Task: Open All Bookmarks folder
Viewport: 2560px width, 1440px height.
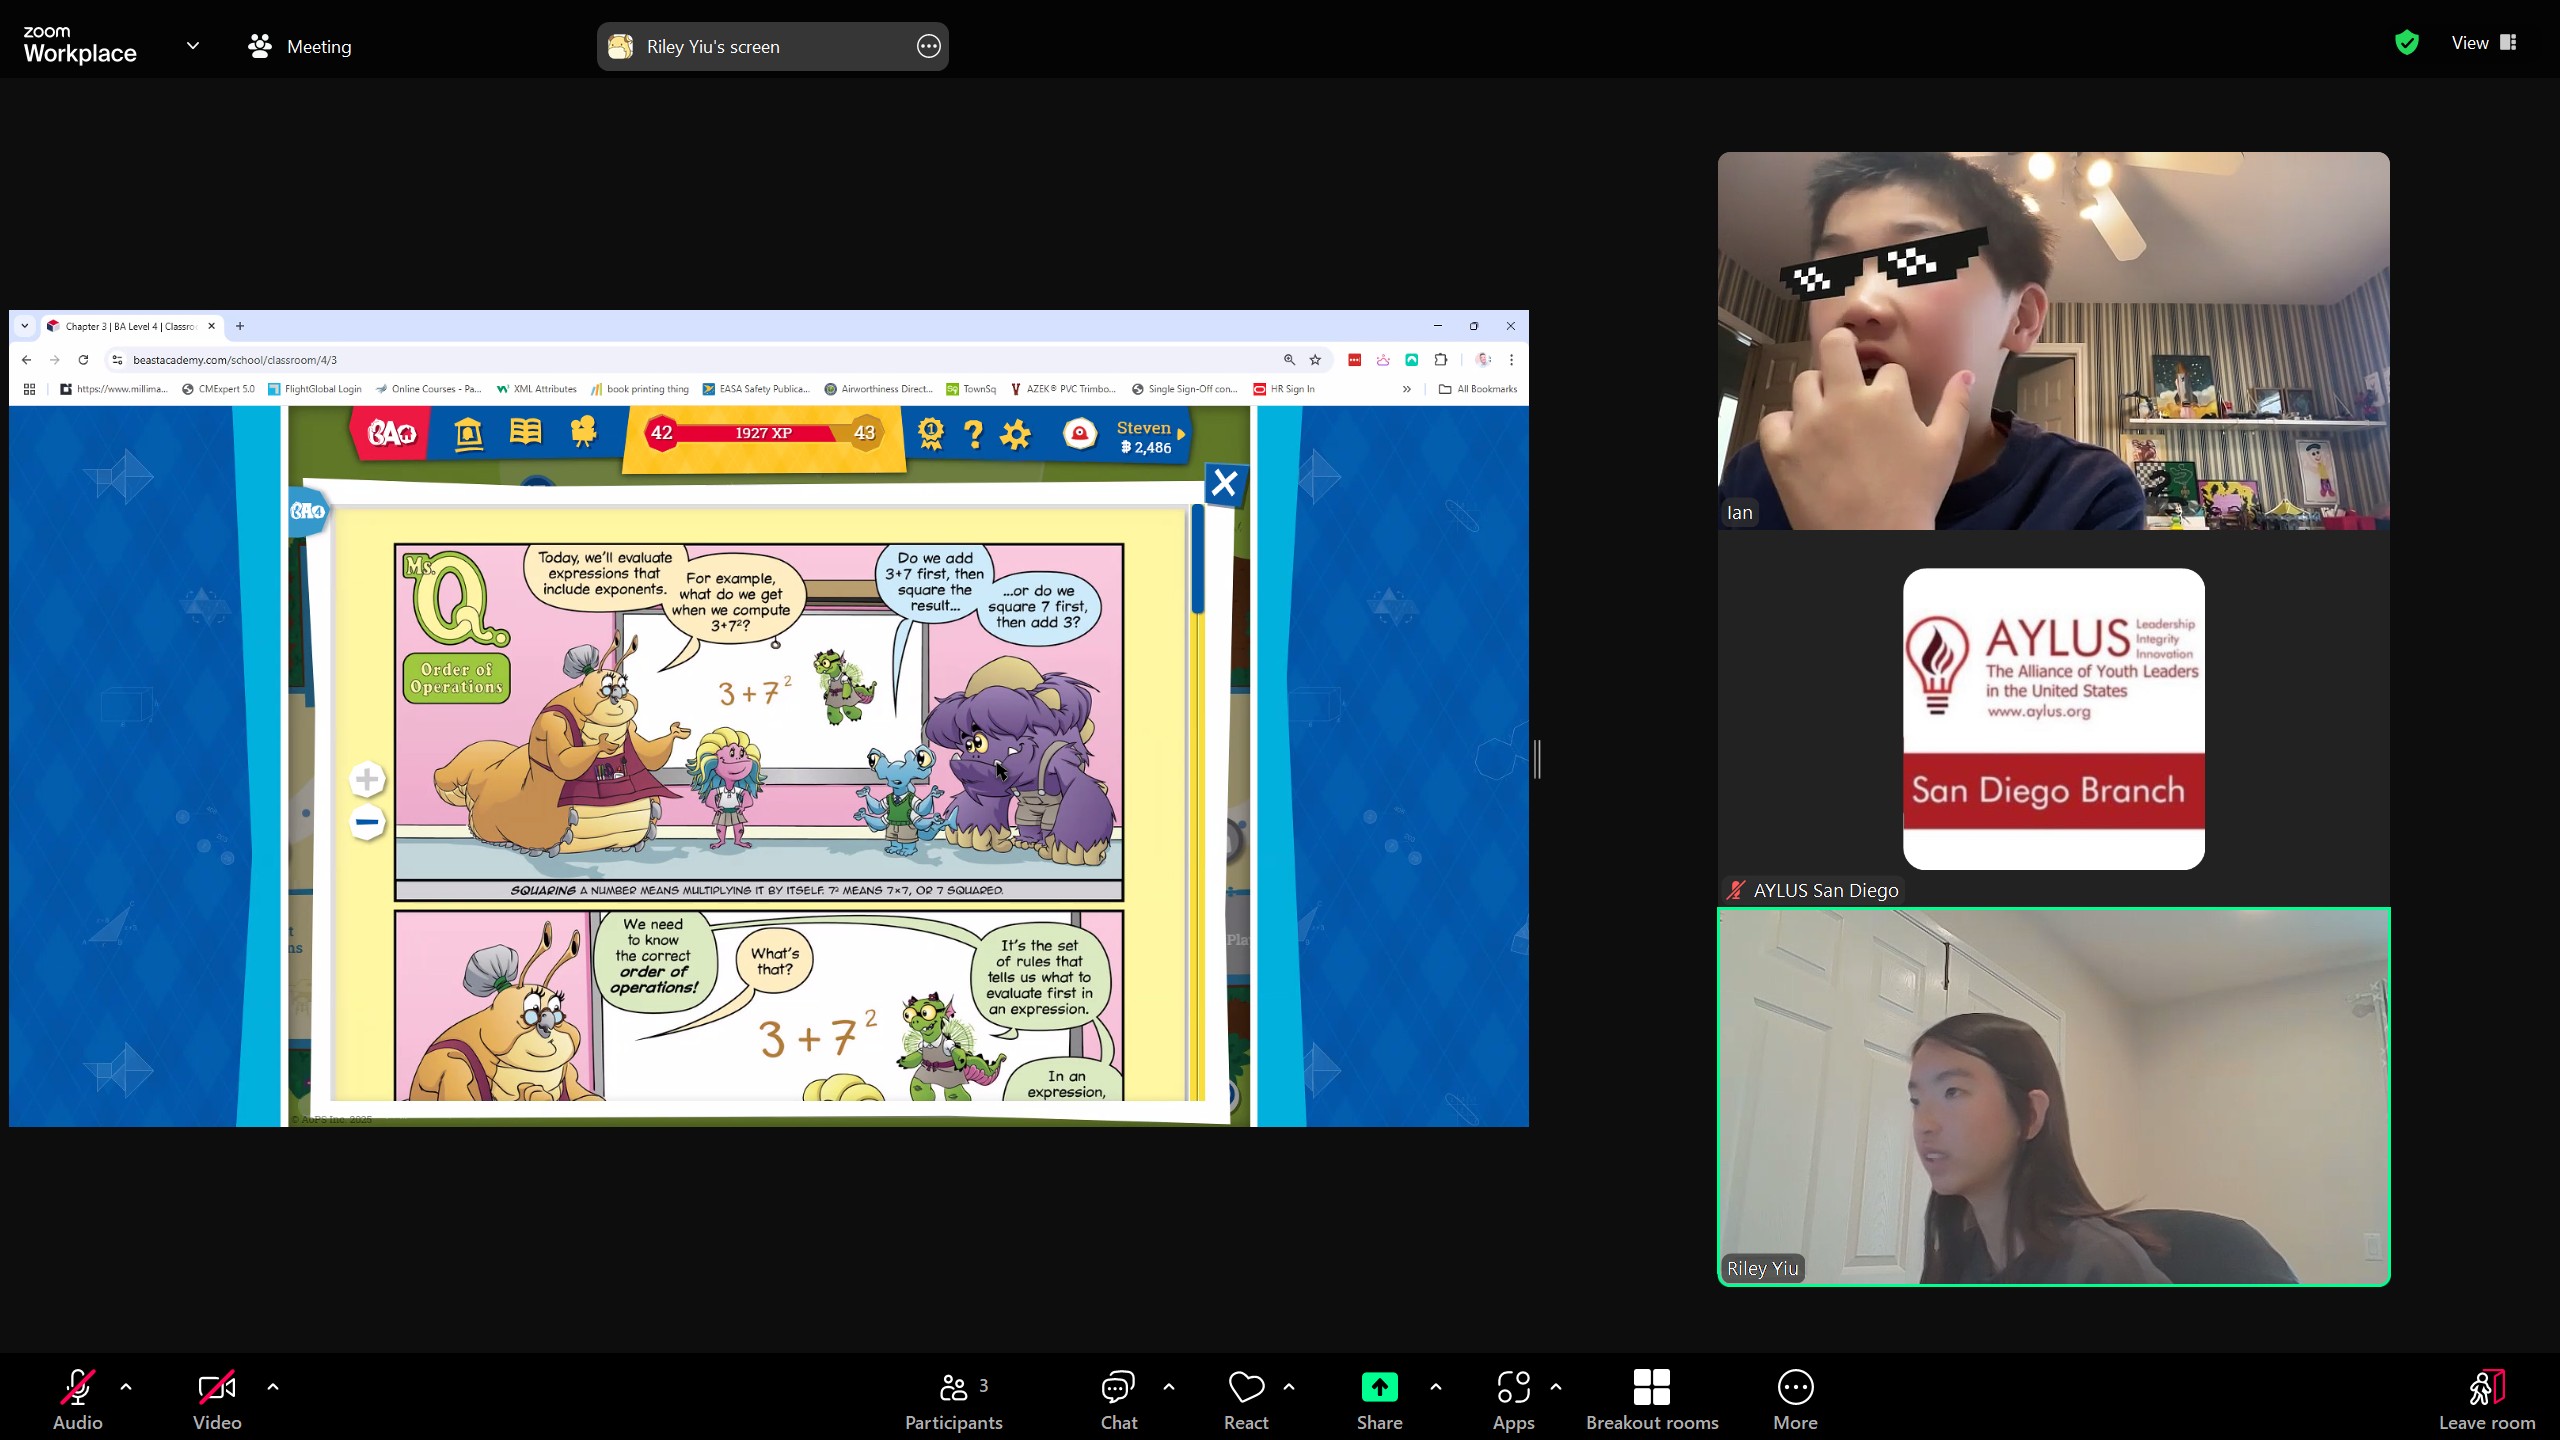Action: click(1477, 389)
